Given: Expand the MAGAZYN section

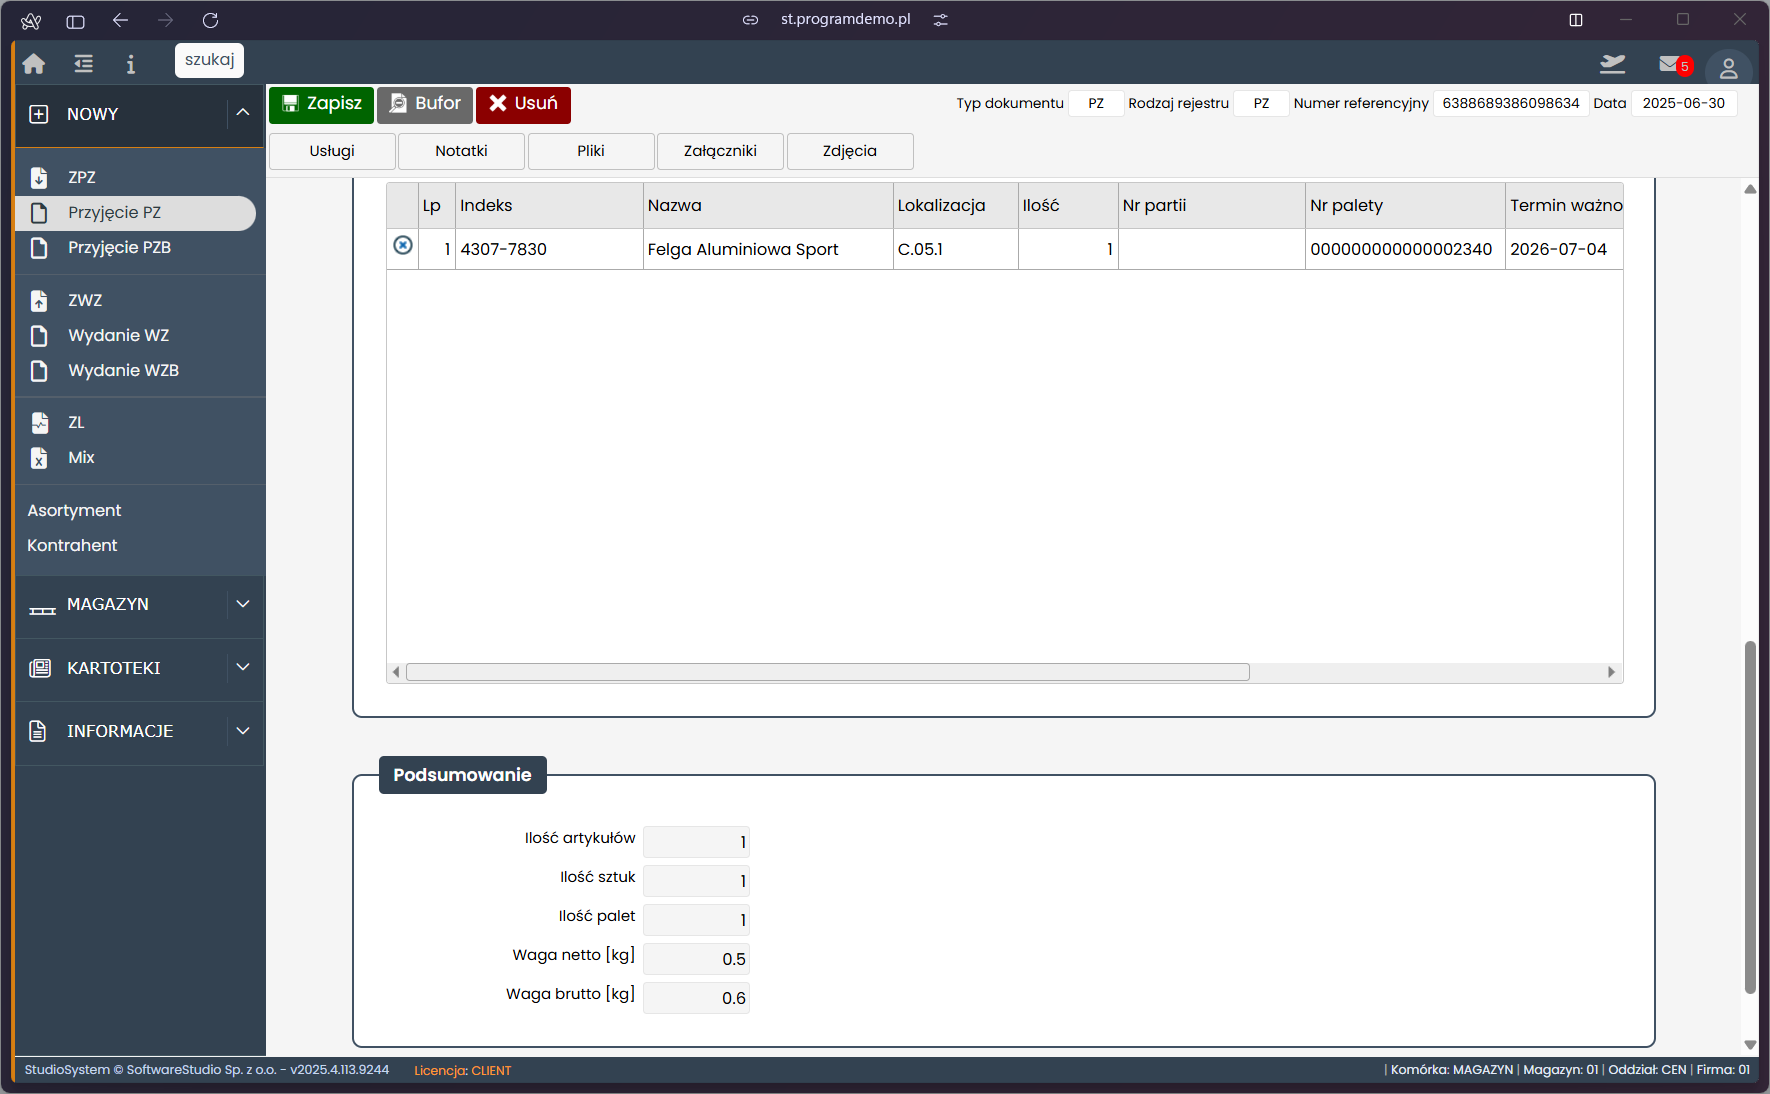Looking at the screenshot, I should (x=243, y=604).
